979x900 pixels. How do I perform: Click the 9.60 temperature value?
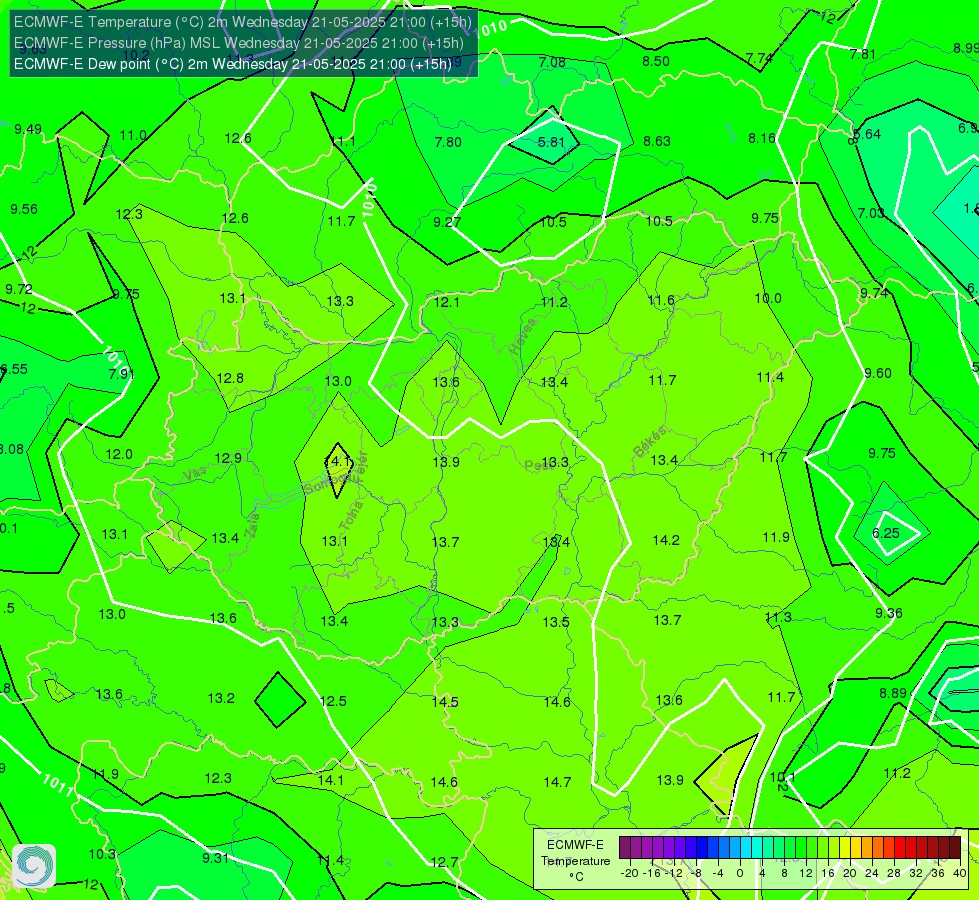coord(878,373)
